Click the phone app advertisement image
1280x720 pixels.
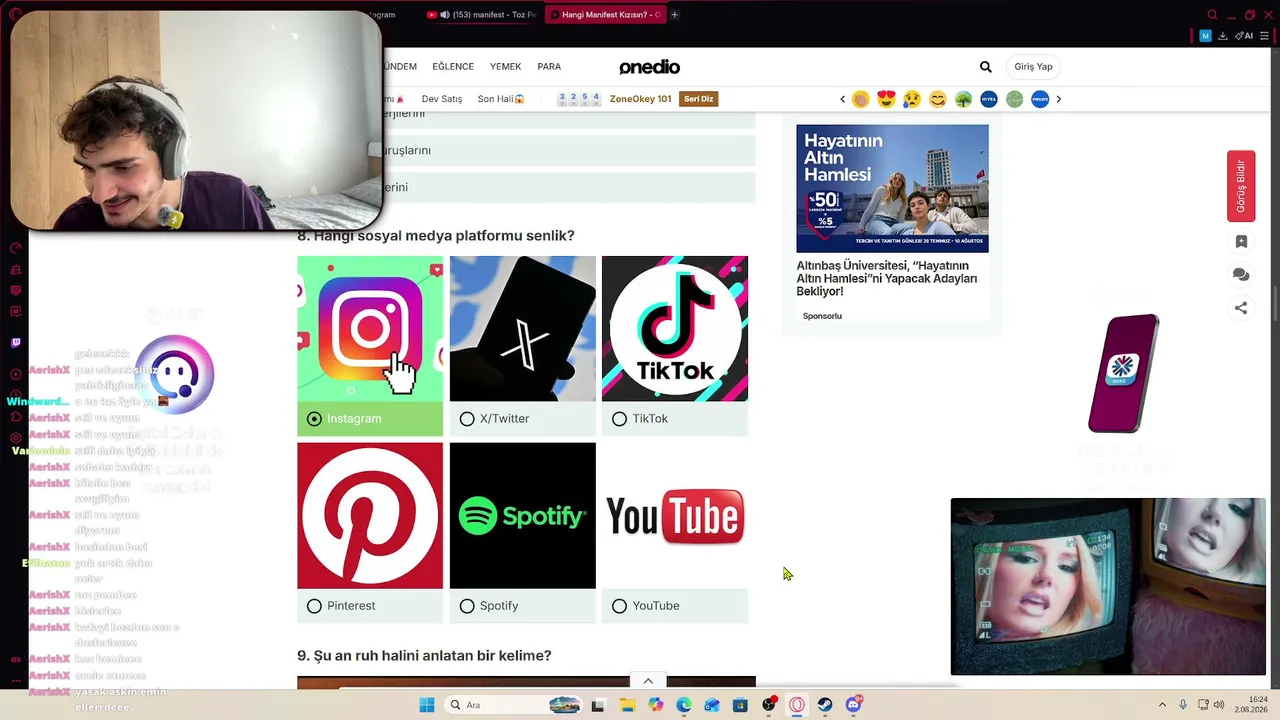click(1125, 373)
